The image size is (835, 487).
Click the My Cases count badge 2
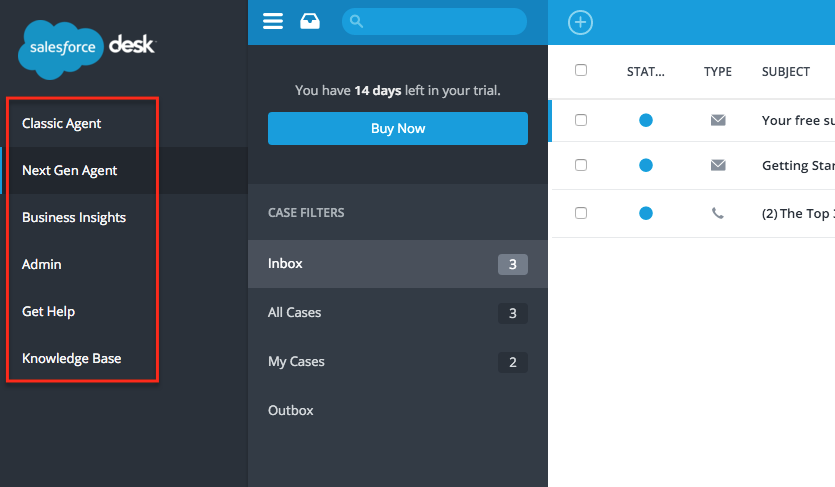point(513,362)
